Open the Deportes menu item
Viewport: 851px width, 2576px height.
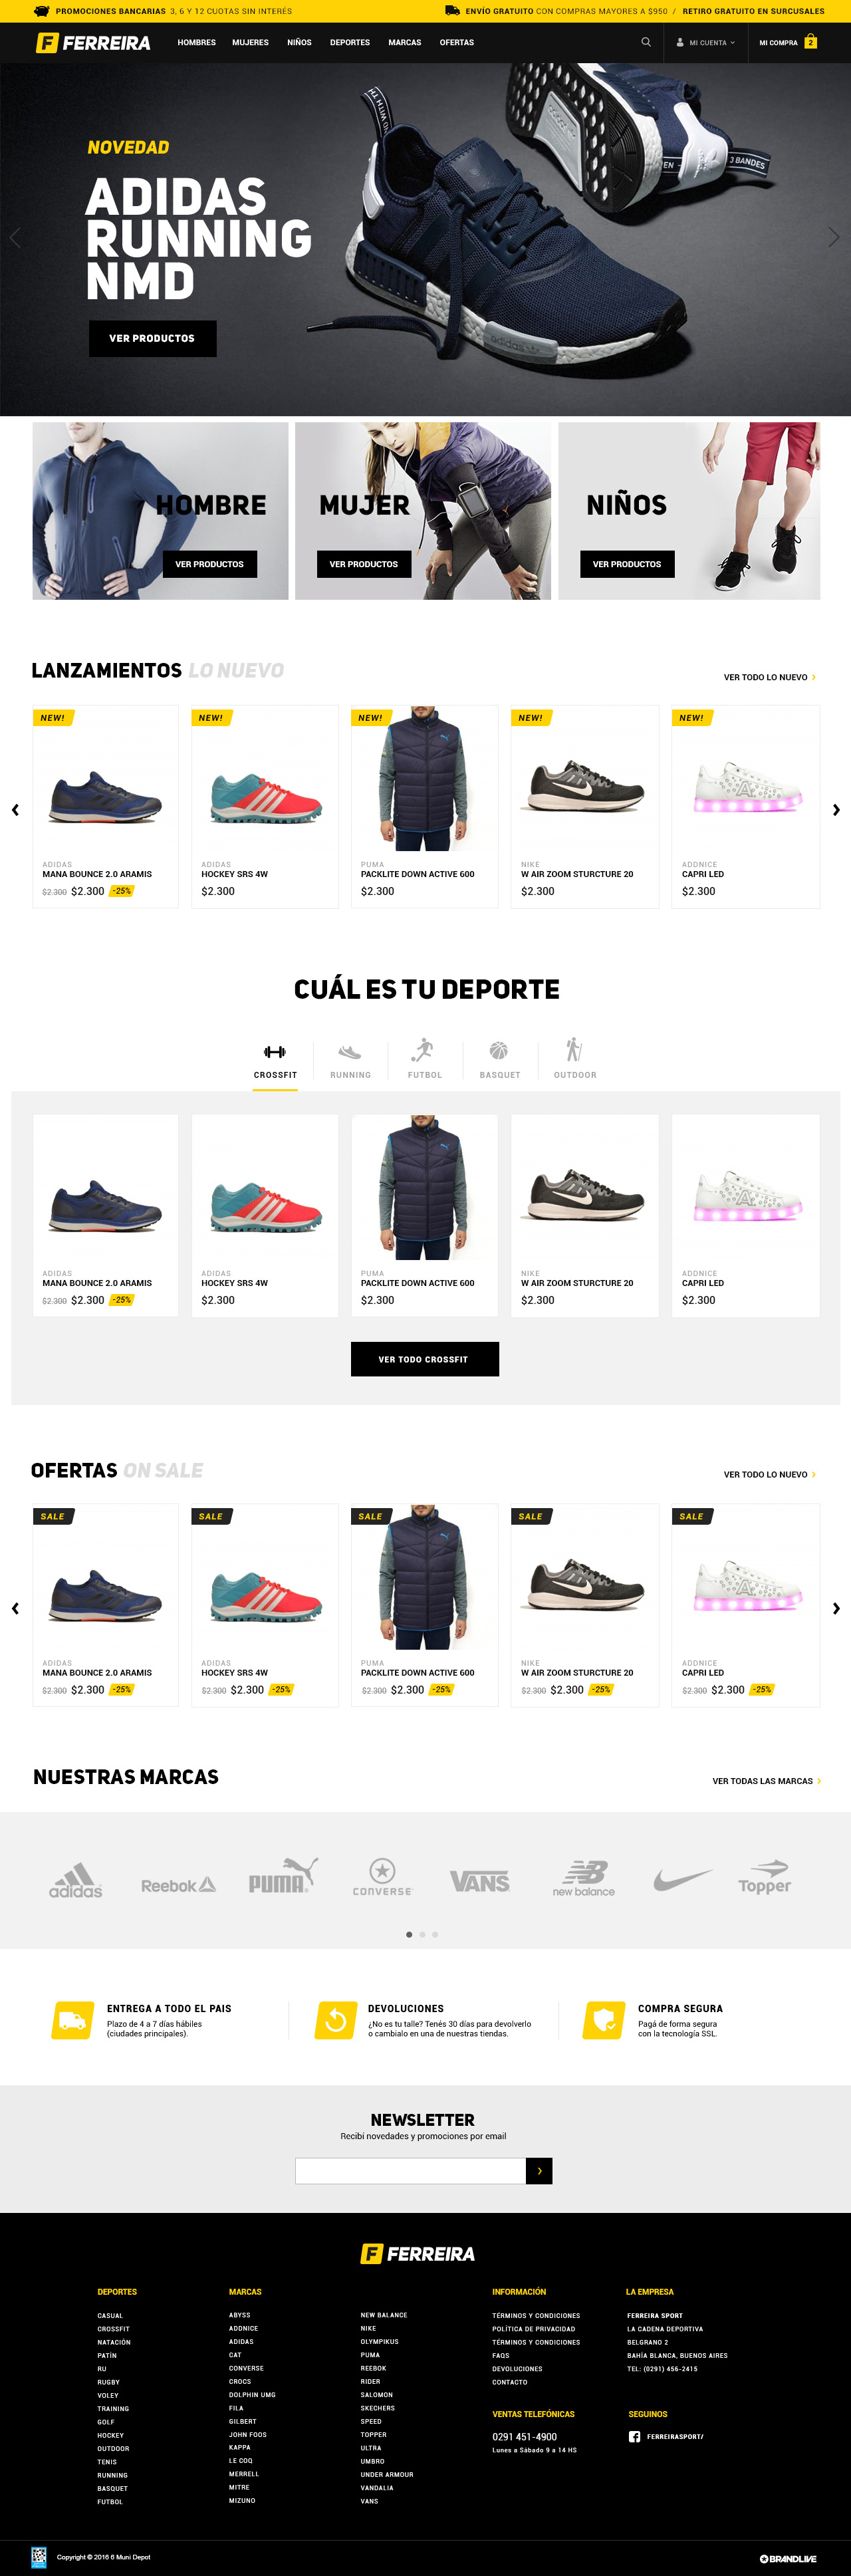[x=350, y=43]
